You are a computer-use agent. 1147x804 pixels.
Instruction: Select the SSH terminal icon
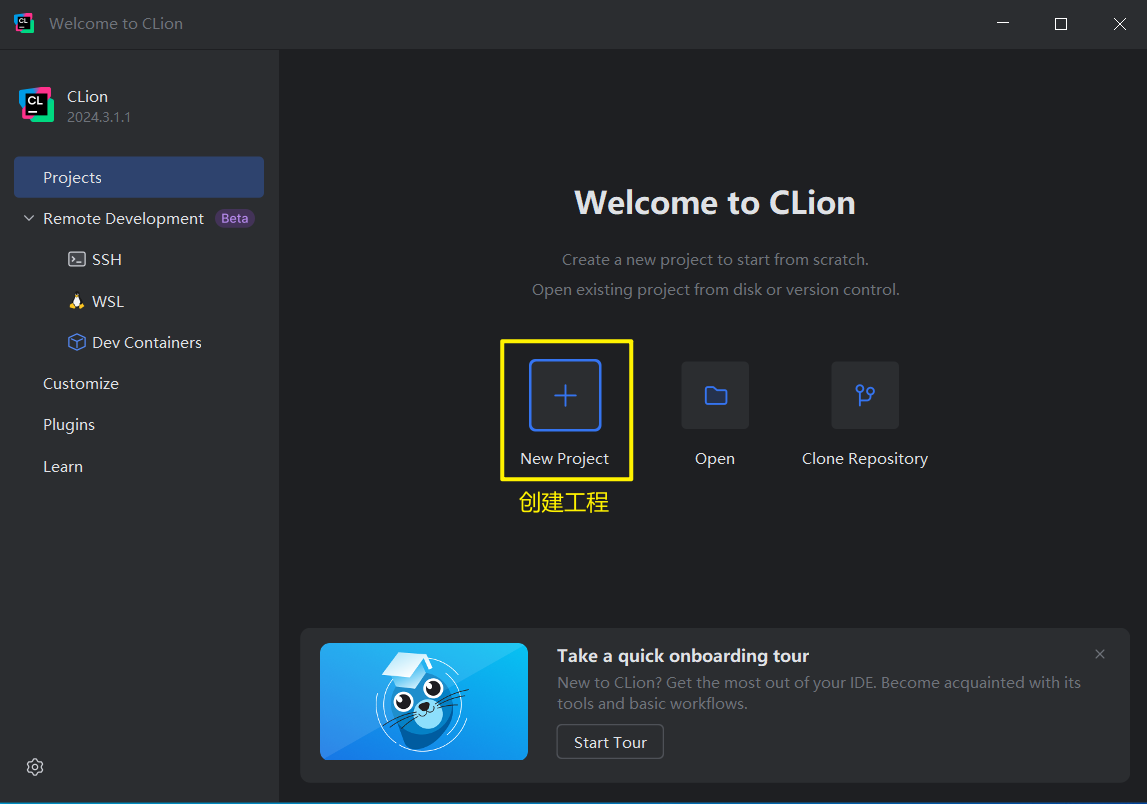(x=78, y=259)
